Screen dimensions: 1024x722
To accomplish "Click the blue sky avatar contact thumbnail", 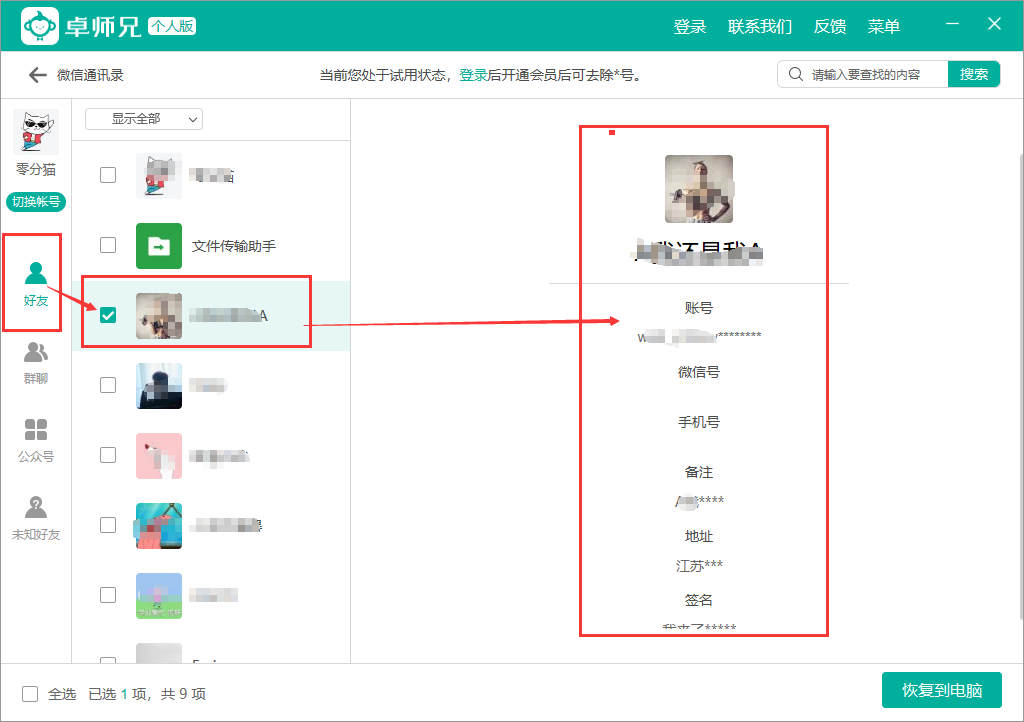I will click(159, 595).
